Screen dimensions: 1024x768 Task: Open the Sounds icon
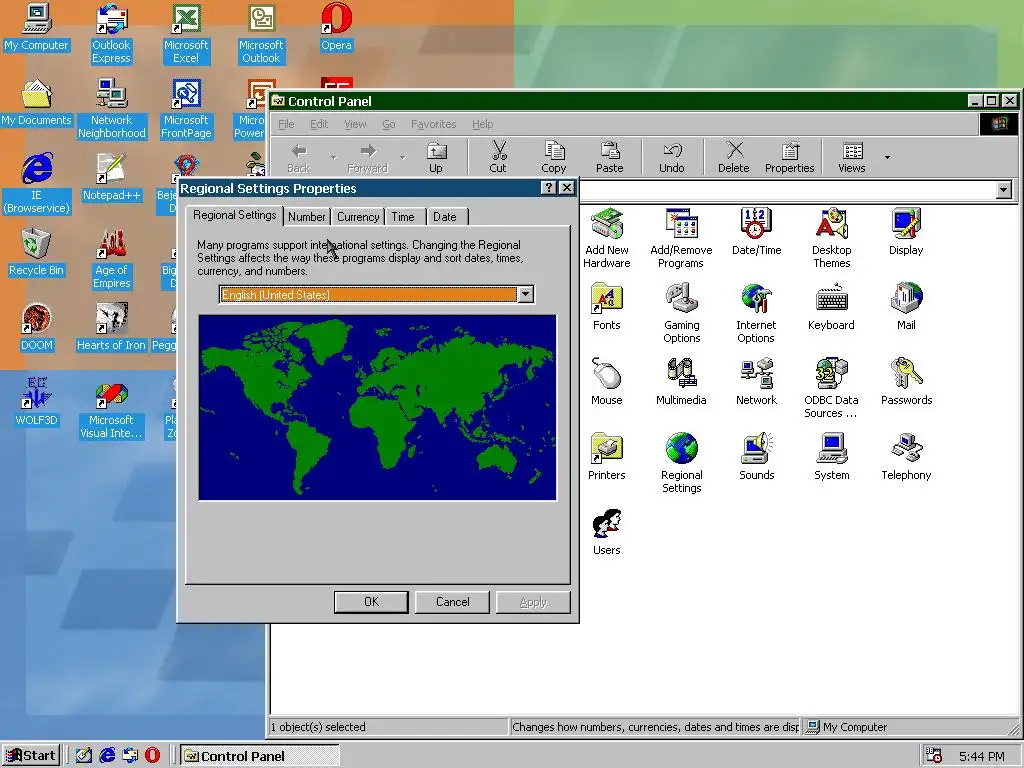tap(756, 456)
